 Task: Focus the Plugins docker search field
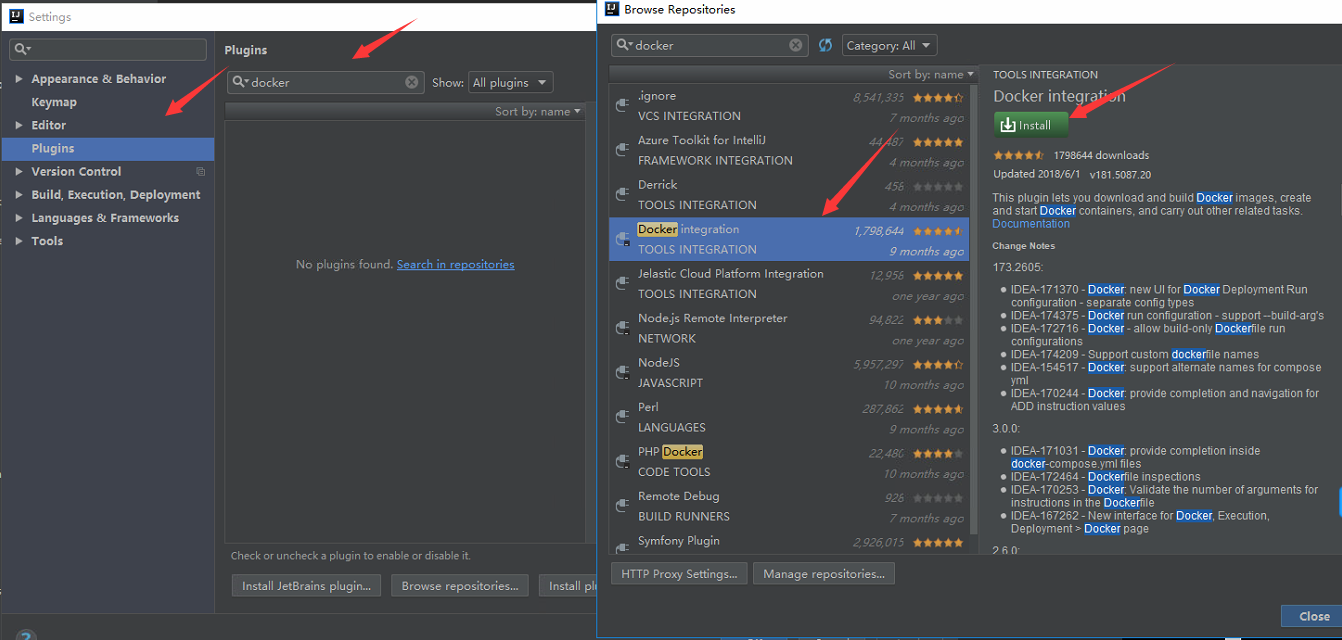pos(326,82)
